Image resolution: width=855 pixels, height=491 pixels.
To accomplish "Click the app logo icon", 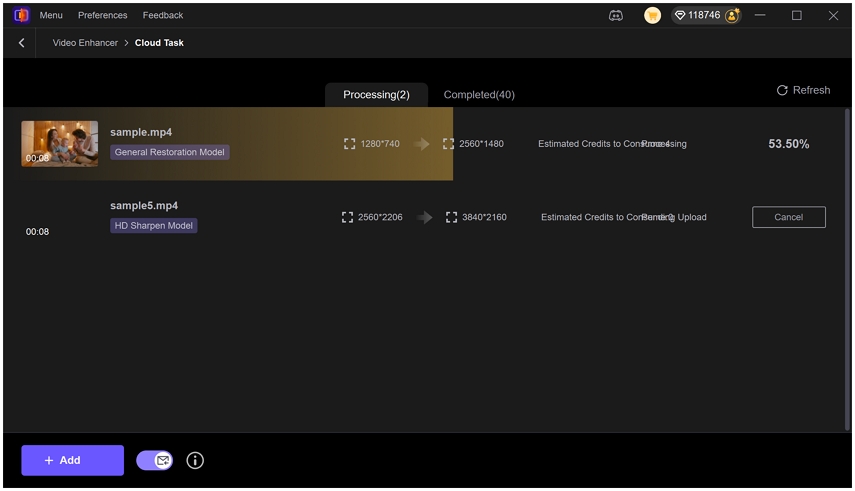I will point(21,15).
